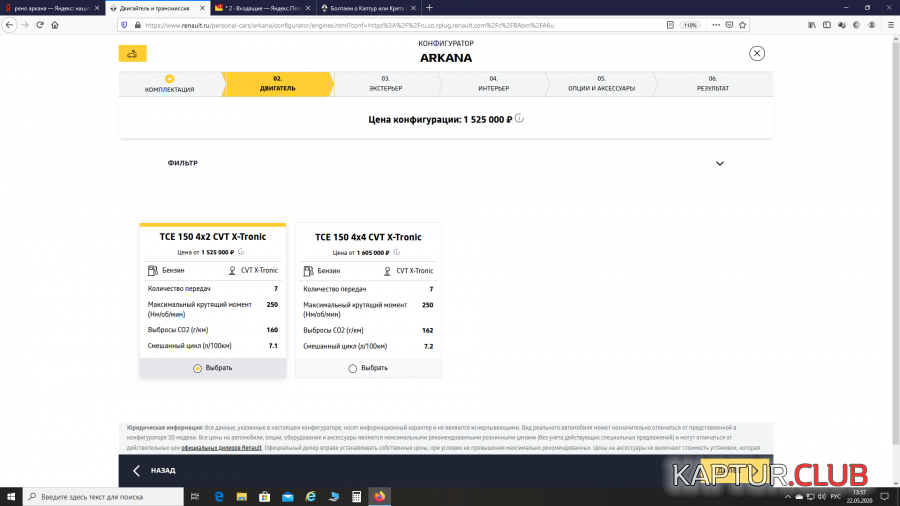Click the НАЗАД button in bottom bar
This screenshot has width=900, height=506.
click(162, 470)
